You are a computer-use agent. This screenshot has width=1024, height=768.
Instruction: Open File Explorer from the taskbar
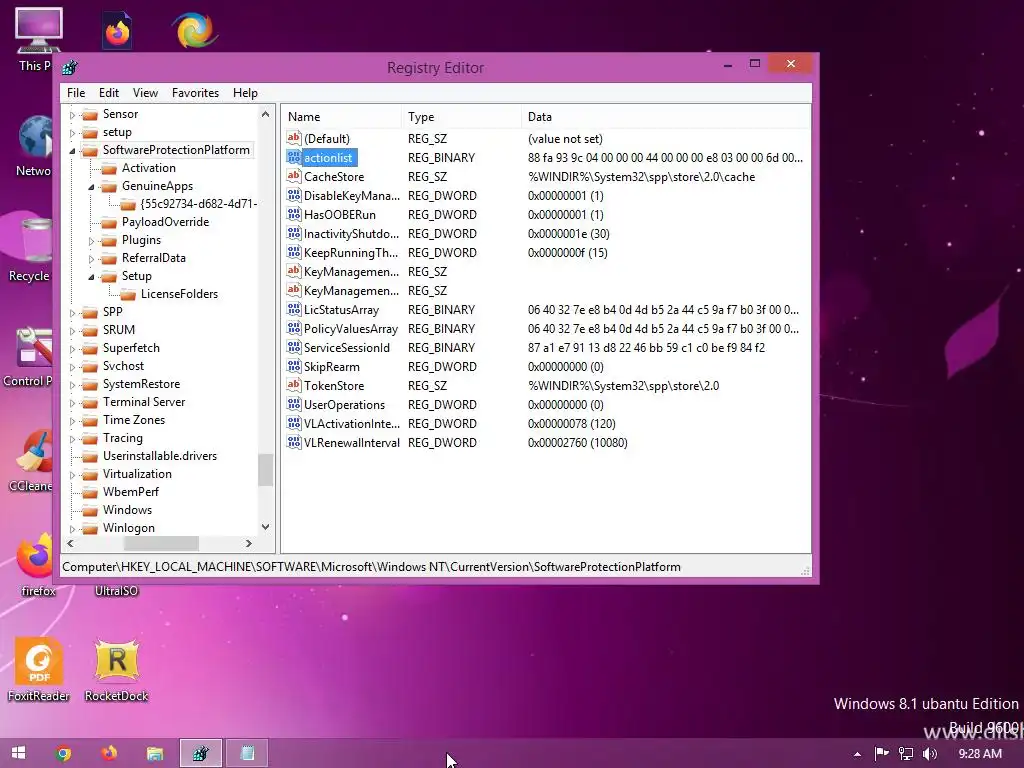point(155,754)
